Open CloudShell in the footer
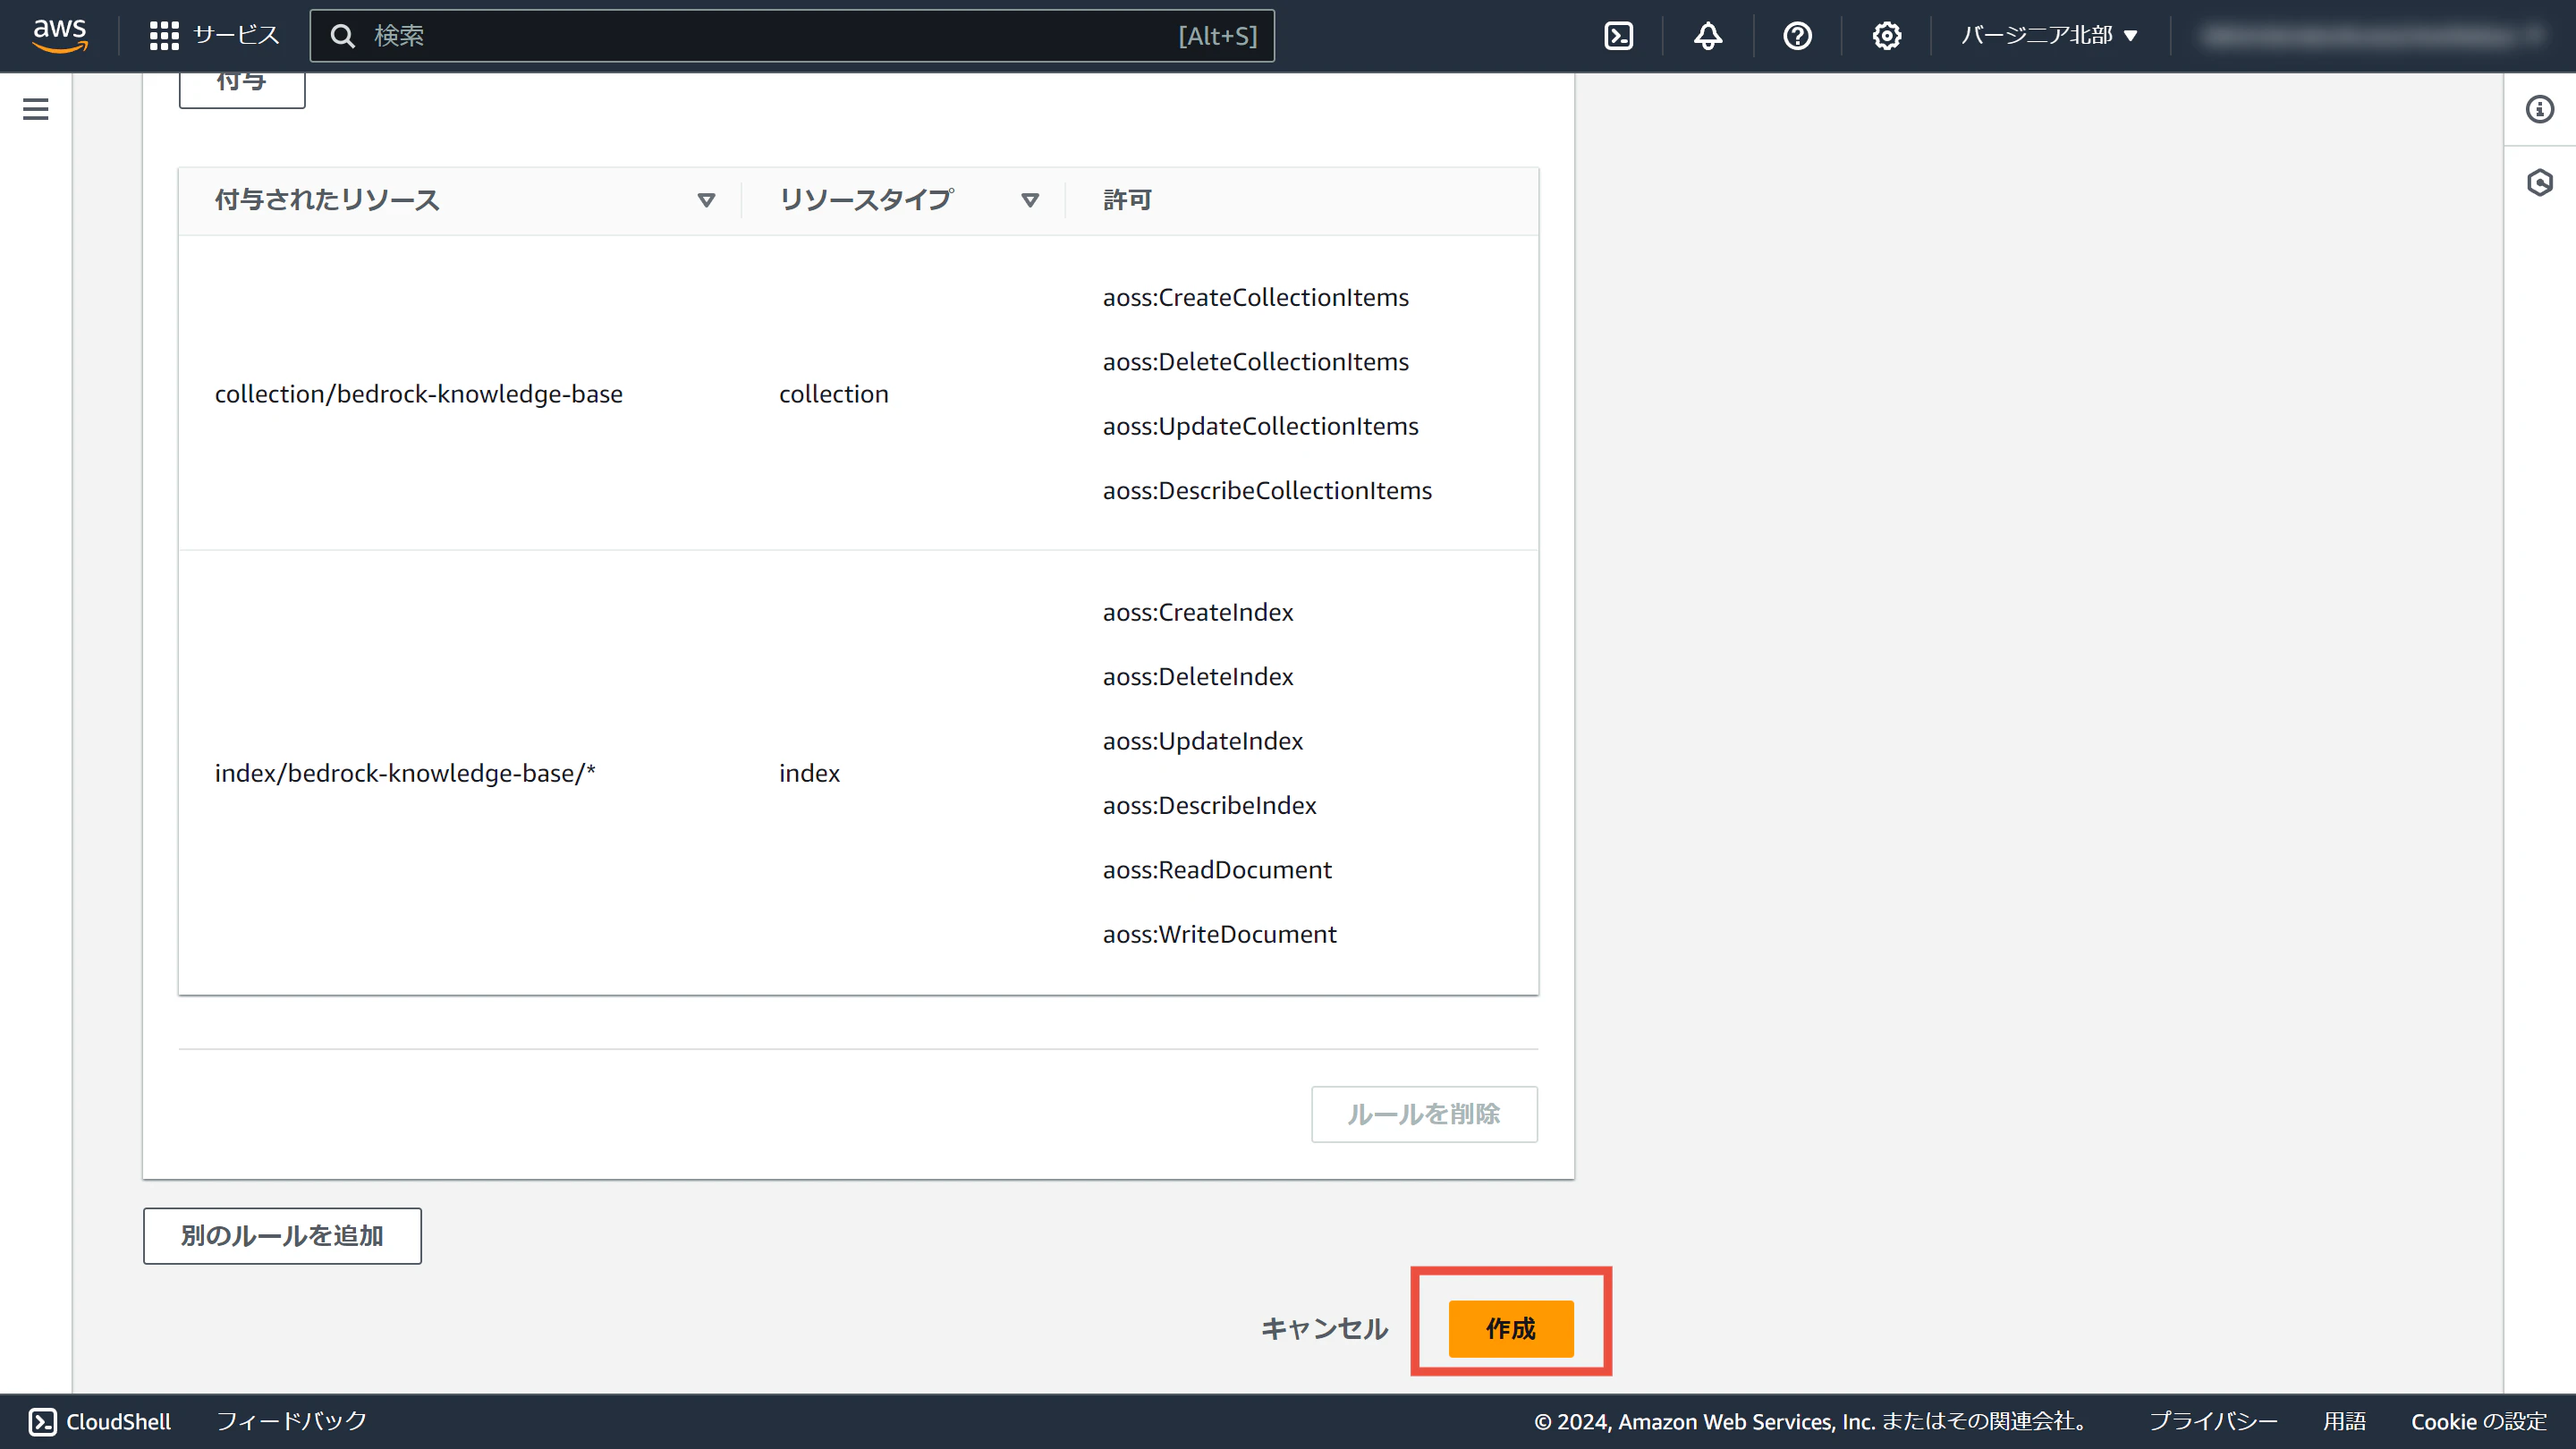Image resolution: width=2576 pixels, height=1449 pixels. tap(99, 1421)
